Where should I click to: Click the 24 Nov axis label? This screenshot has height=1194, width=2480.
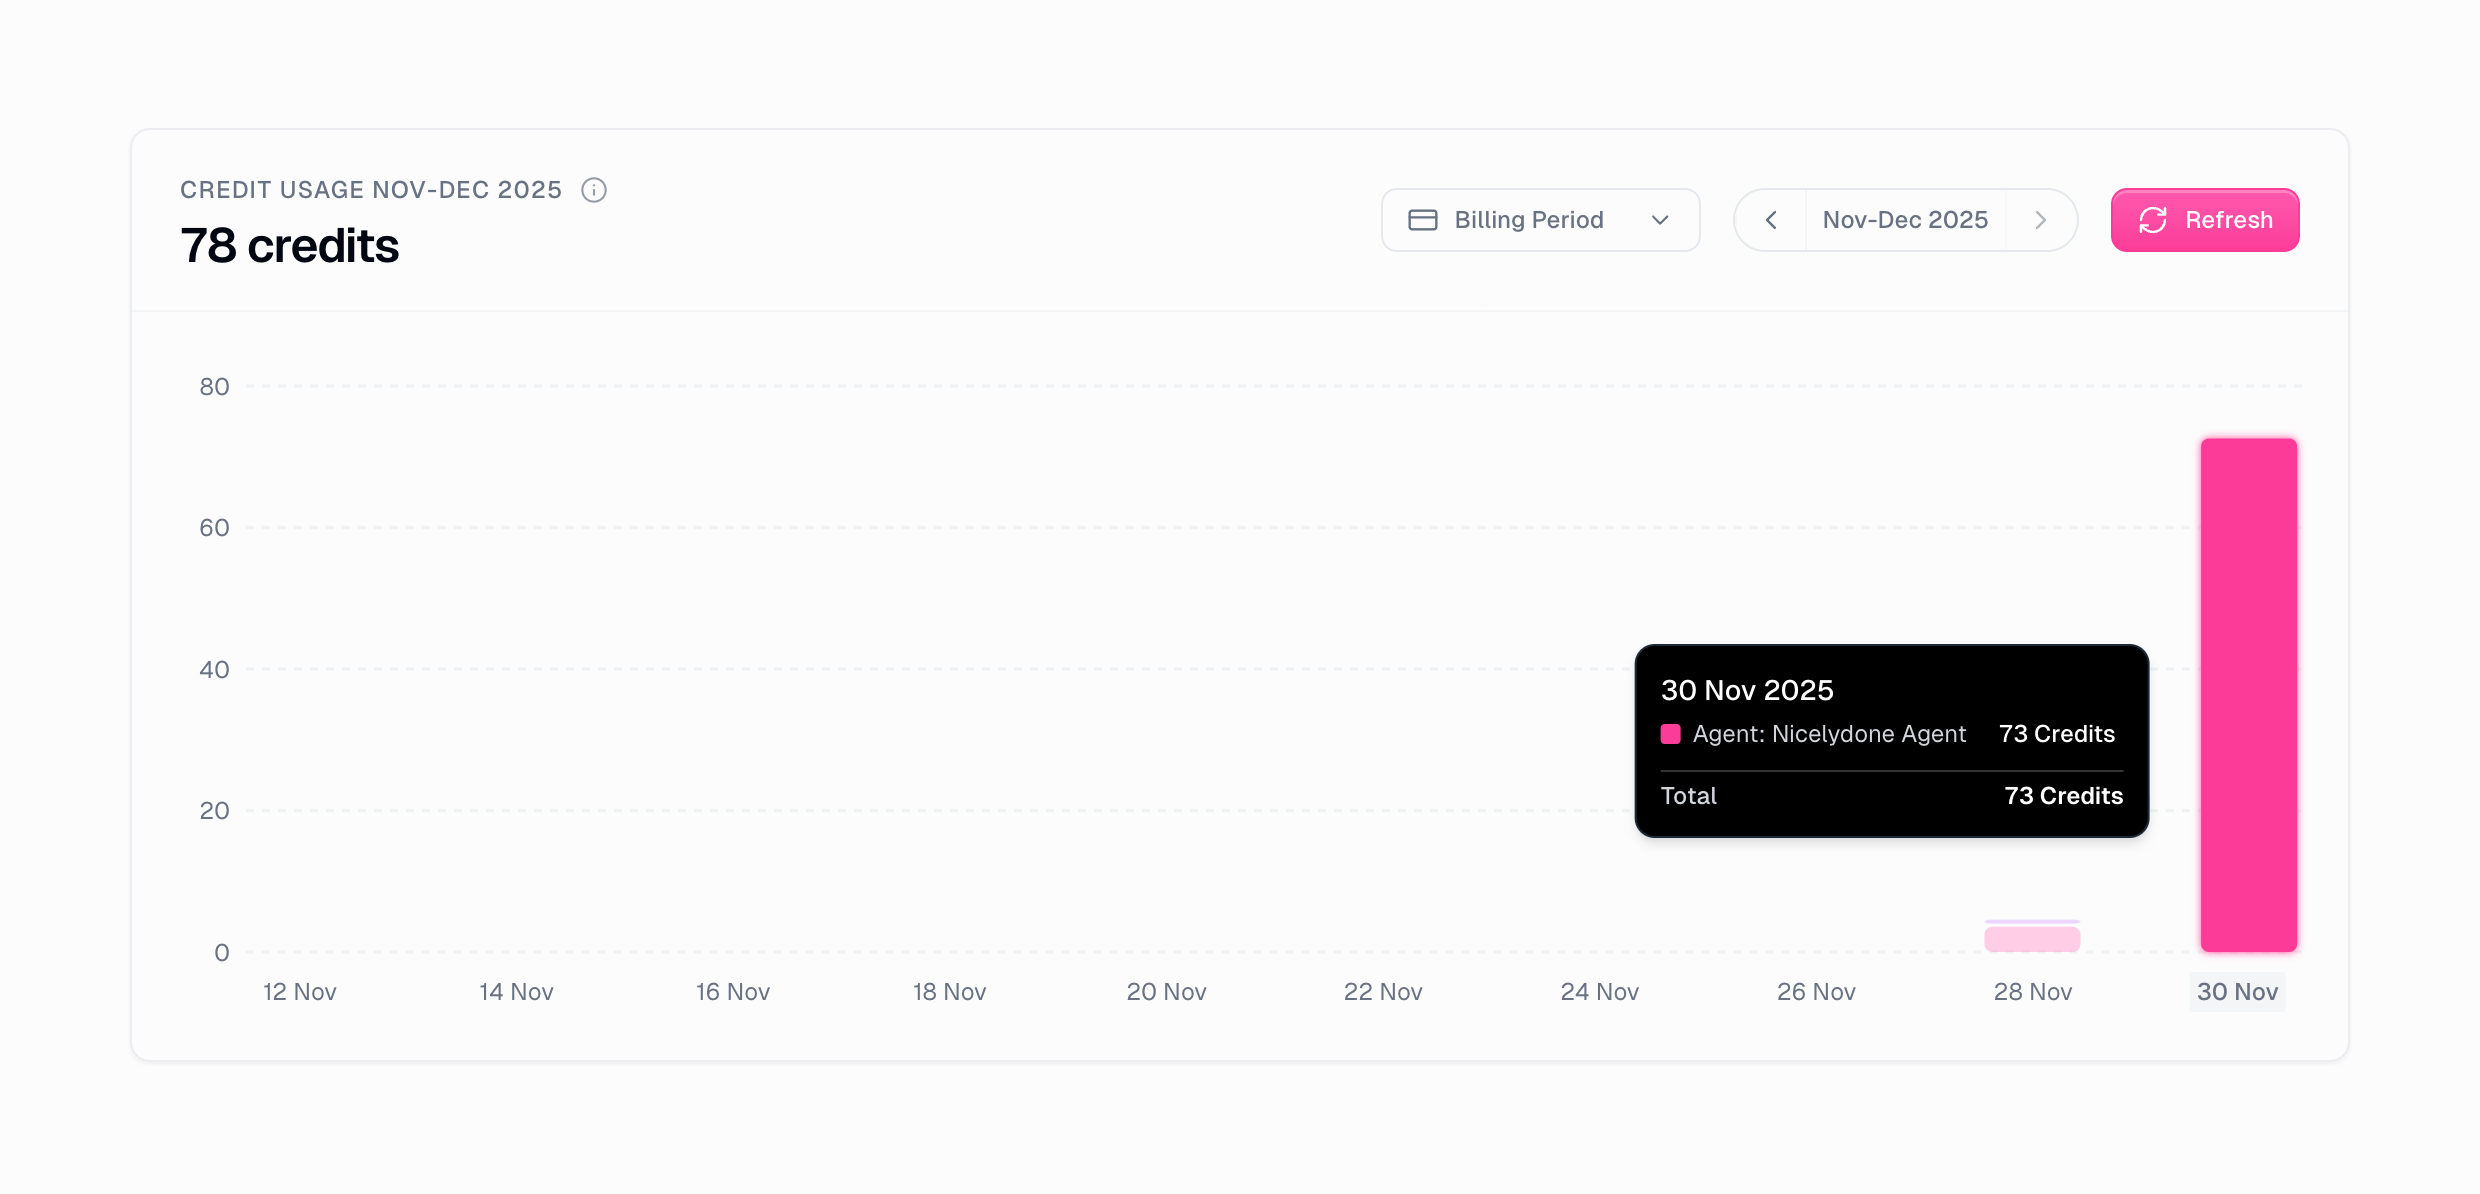tap(1599, 992)
